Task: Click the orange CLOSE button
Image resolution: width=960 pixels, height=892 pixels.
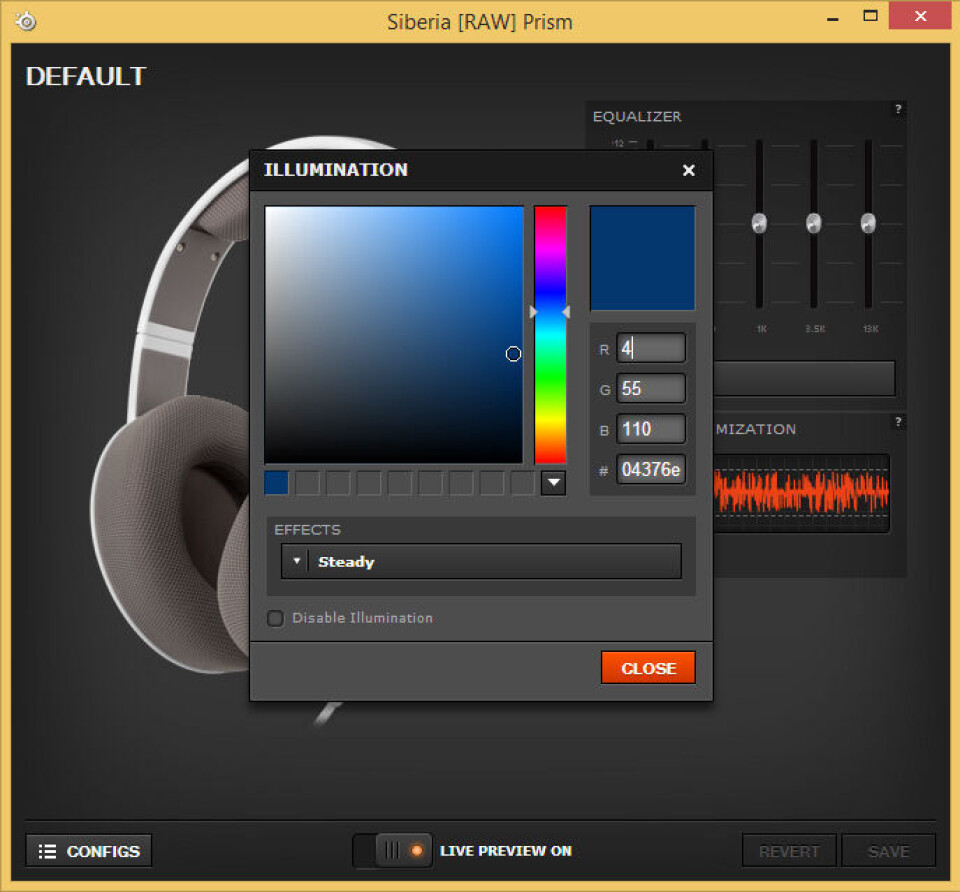Action: point(648,667)
